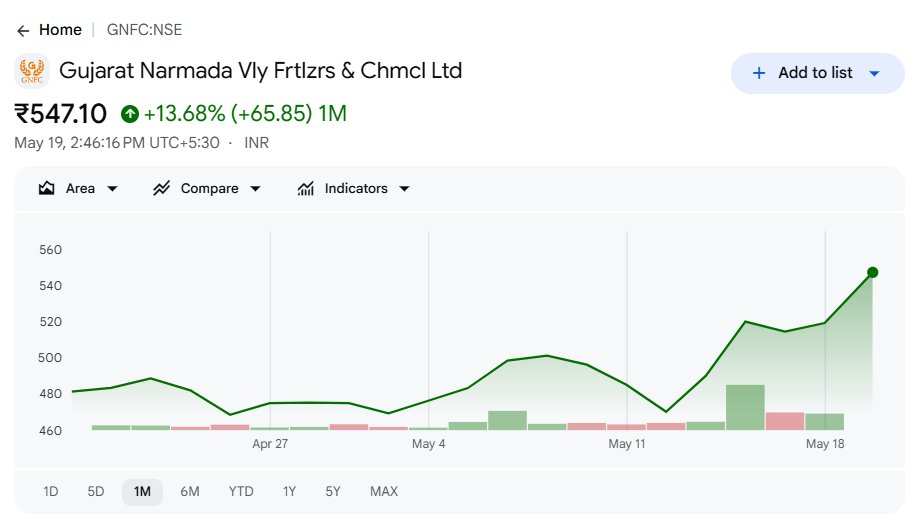Click the Area chart type icon
917x523 pixels.
coord(46,188)
